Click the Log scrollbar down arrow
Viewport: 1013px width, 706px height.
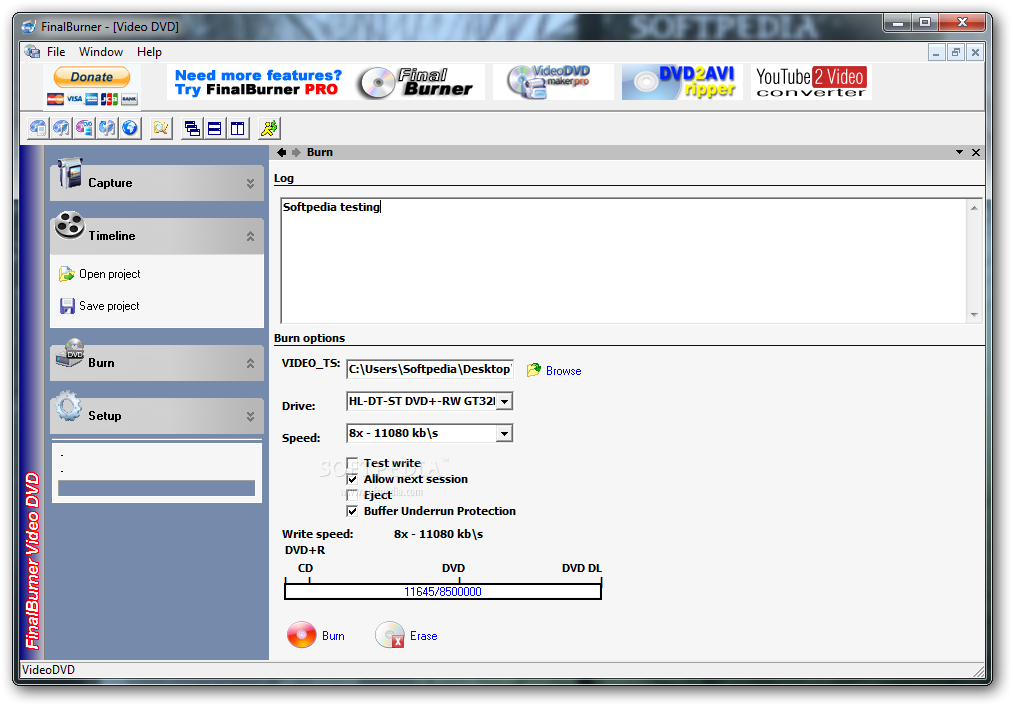point(974,315)
